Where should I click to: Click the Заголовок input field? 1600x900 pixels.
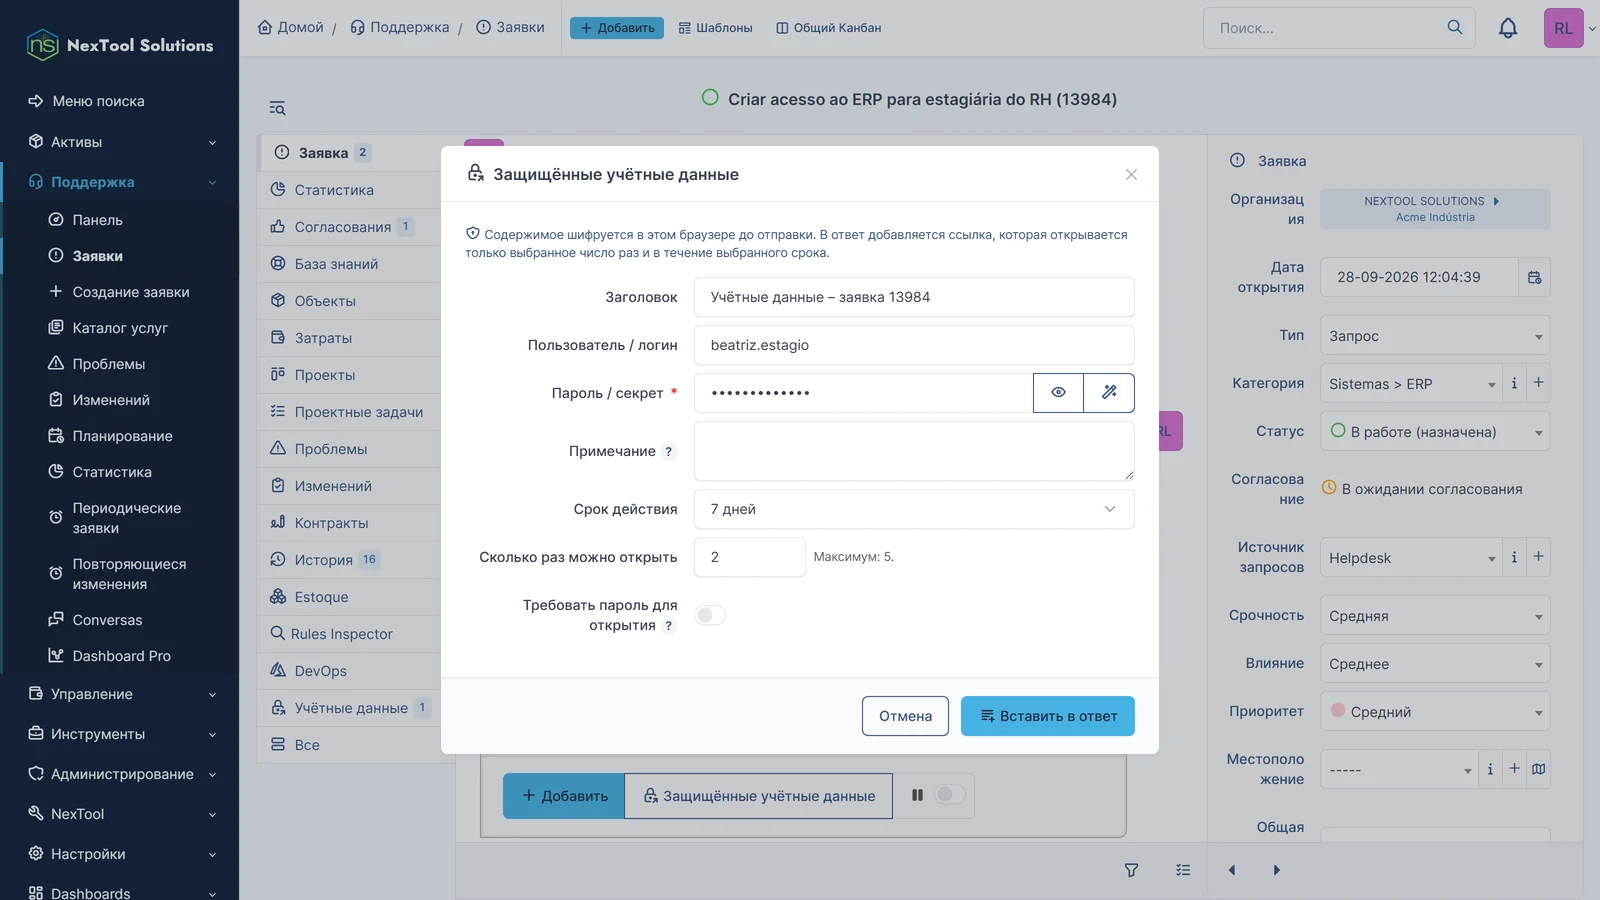[x=914, y=297]
